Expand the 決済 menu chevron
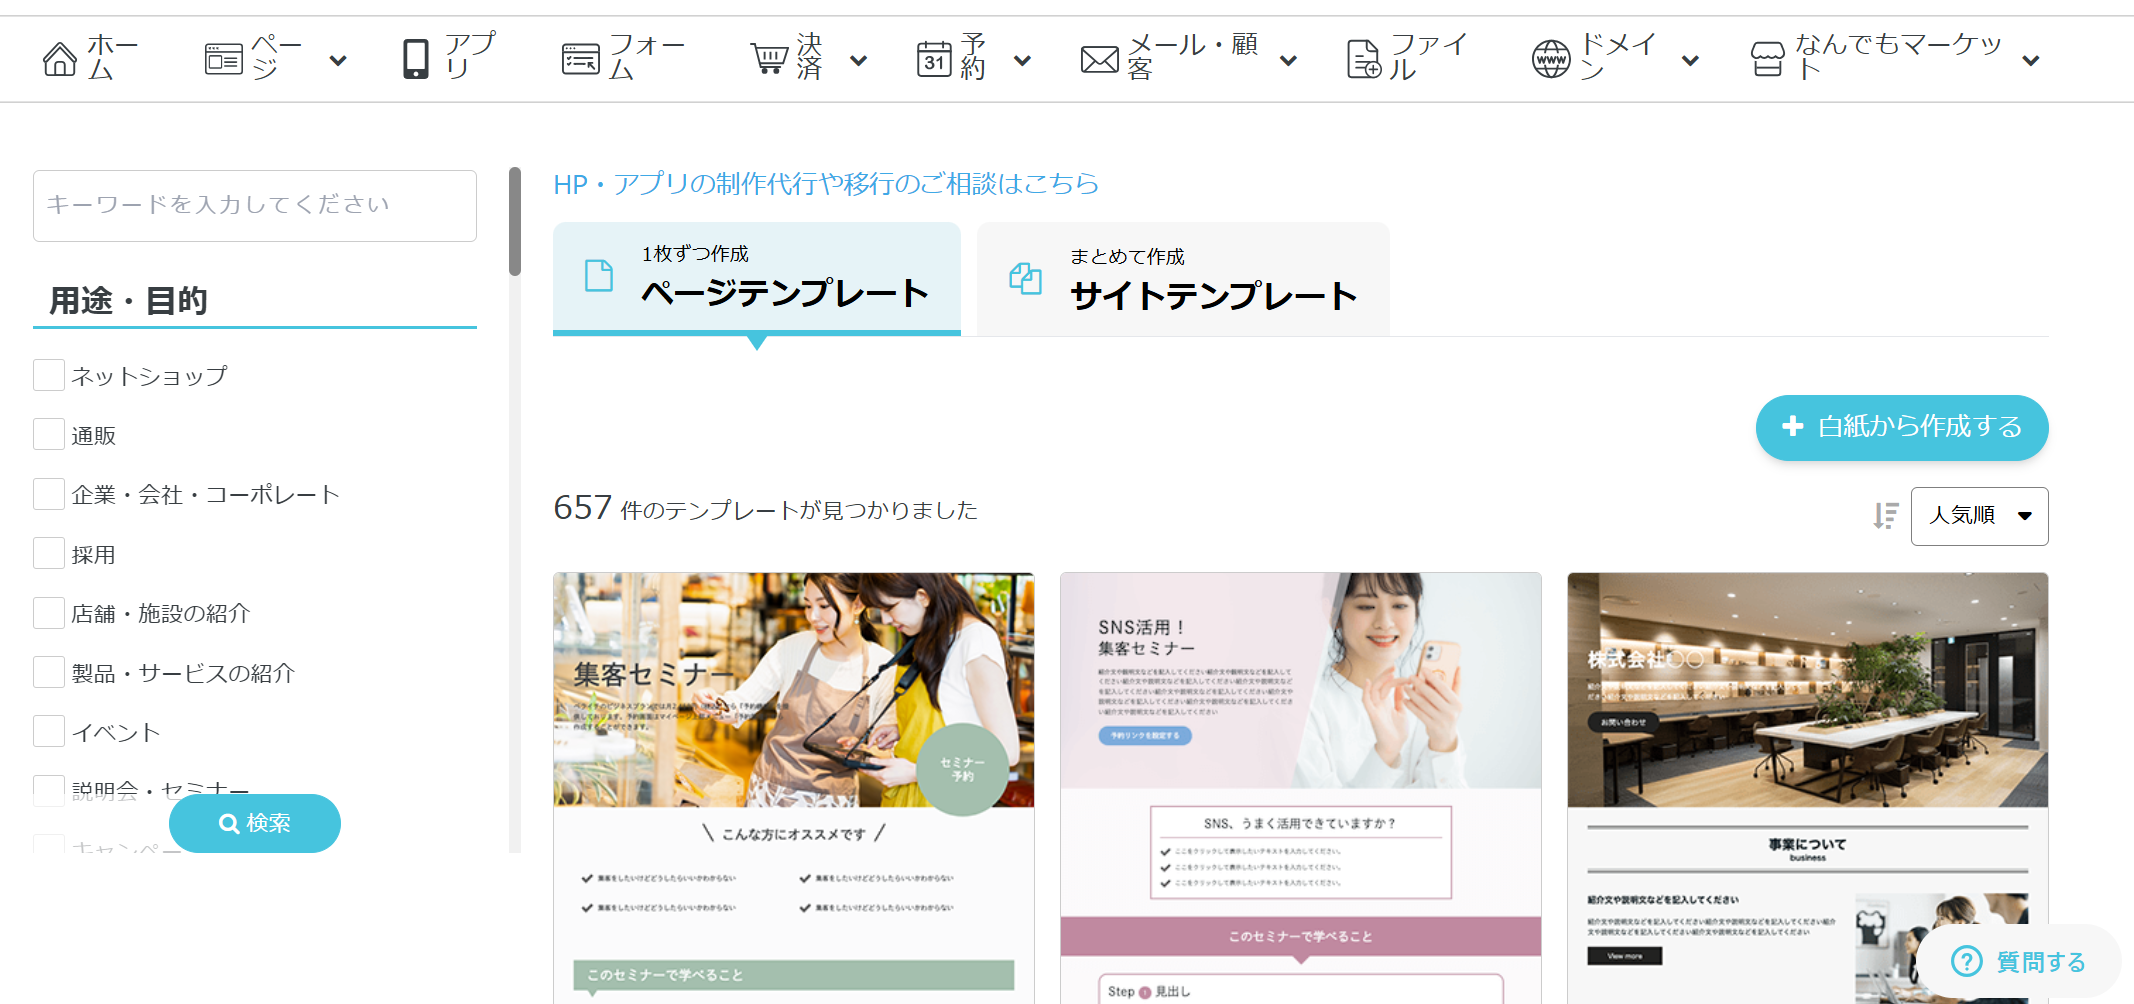Viewport: 2134px width, 1004px height. click(858, 61)
